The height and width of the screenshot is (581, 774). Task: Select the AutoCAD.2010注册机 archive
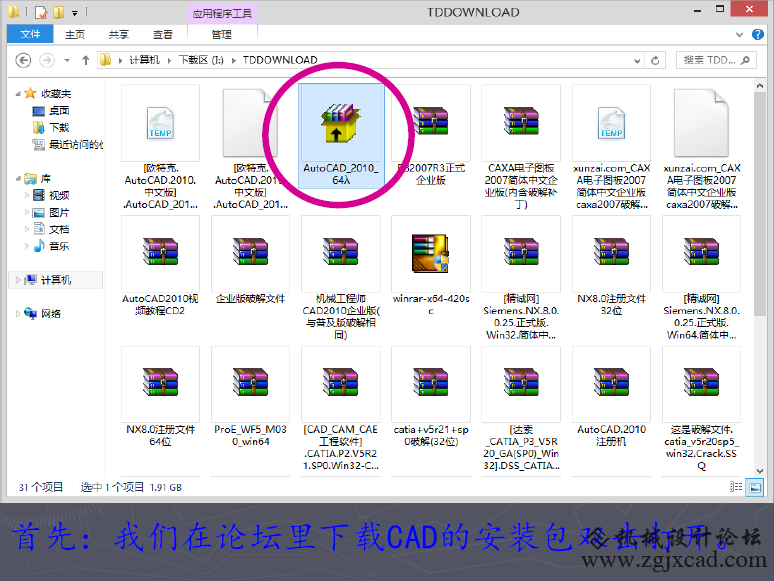pyautogui.click(x=611, y=382)
